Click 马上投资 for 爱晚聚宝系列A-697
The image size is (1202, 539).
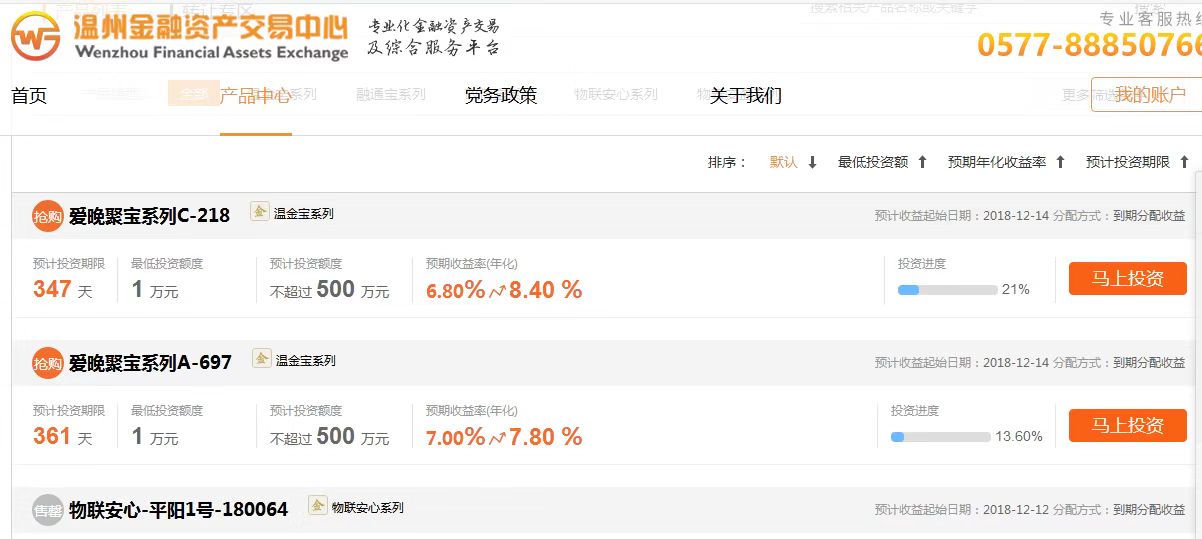pyautogui.click(x=1127, y=425)
